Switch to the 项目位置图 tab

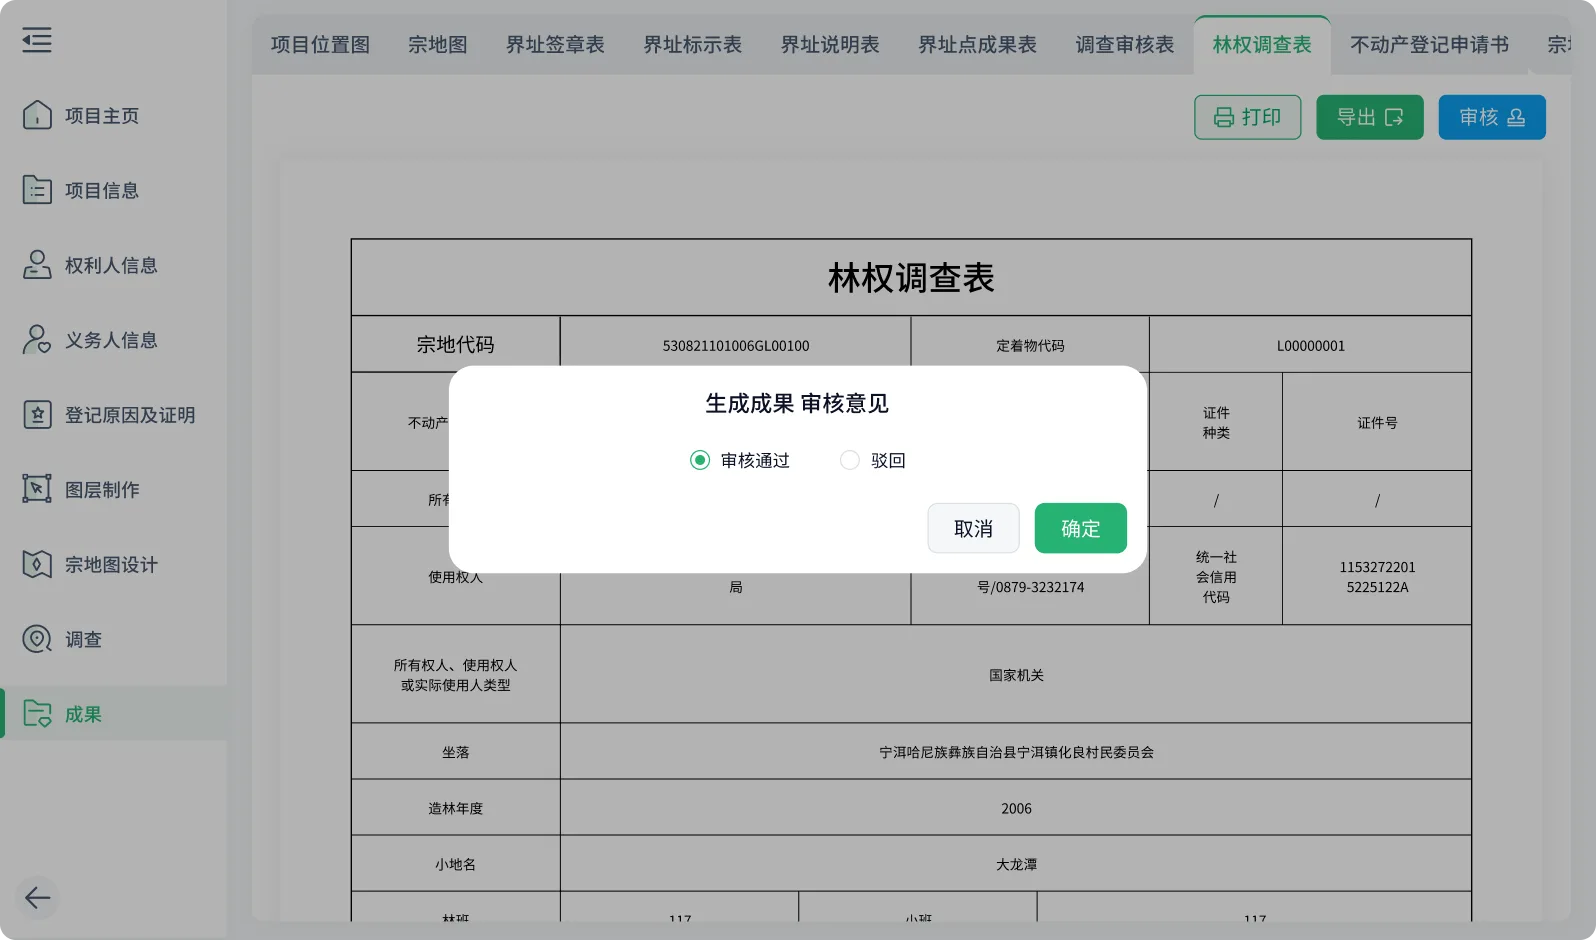click(x=320, y=45)
